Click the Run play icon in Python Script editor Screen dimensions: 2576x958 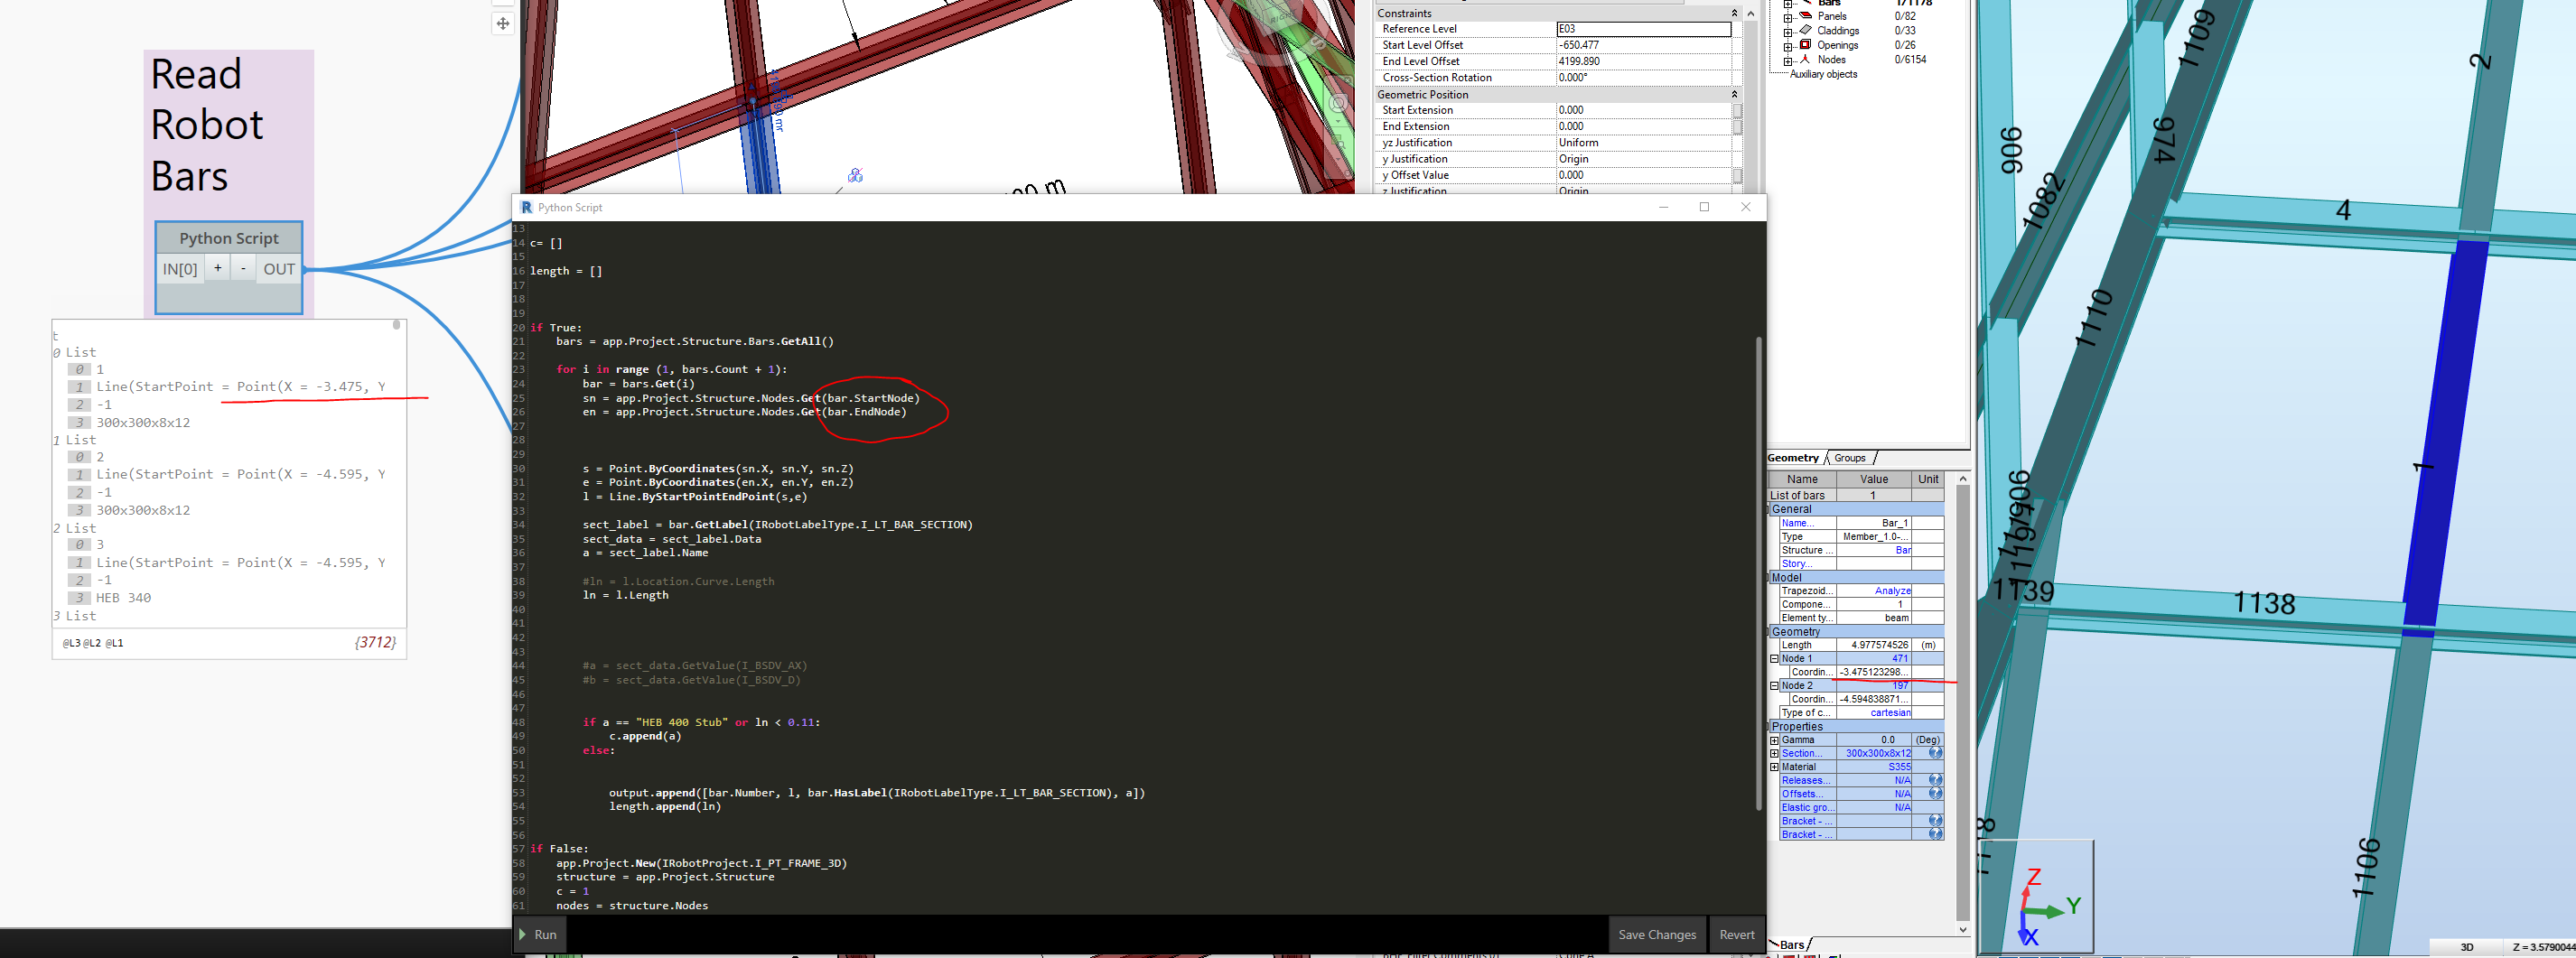click(524, 934)
